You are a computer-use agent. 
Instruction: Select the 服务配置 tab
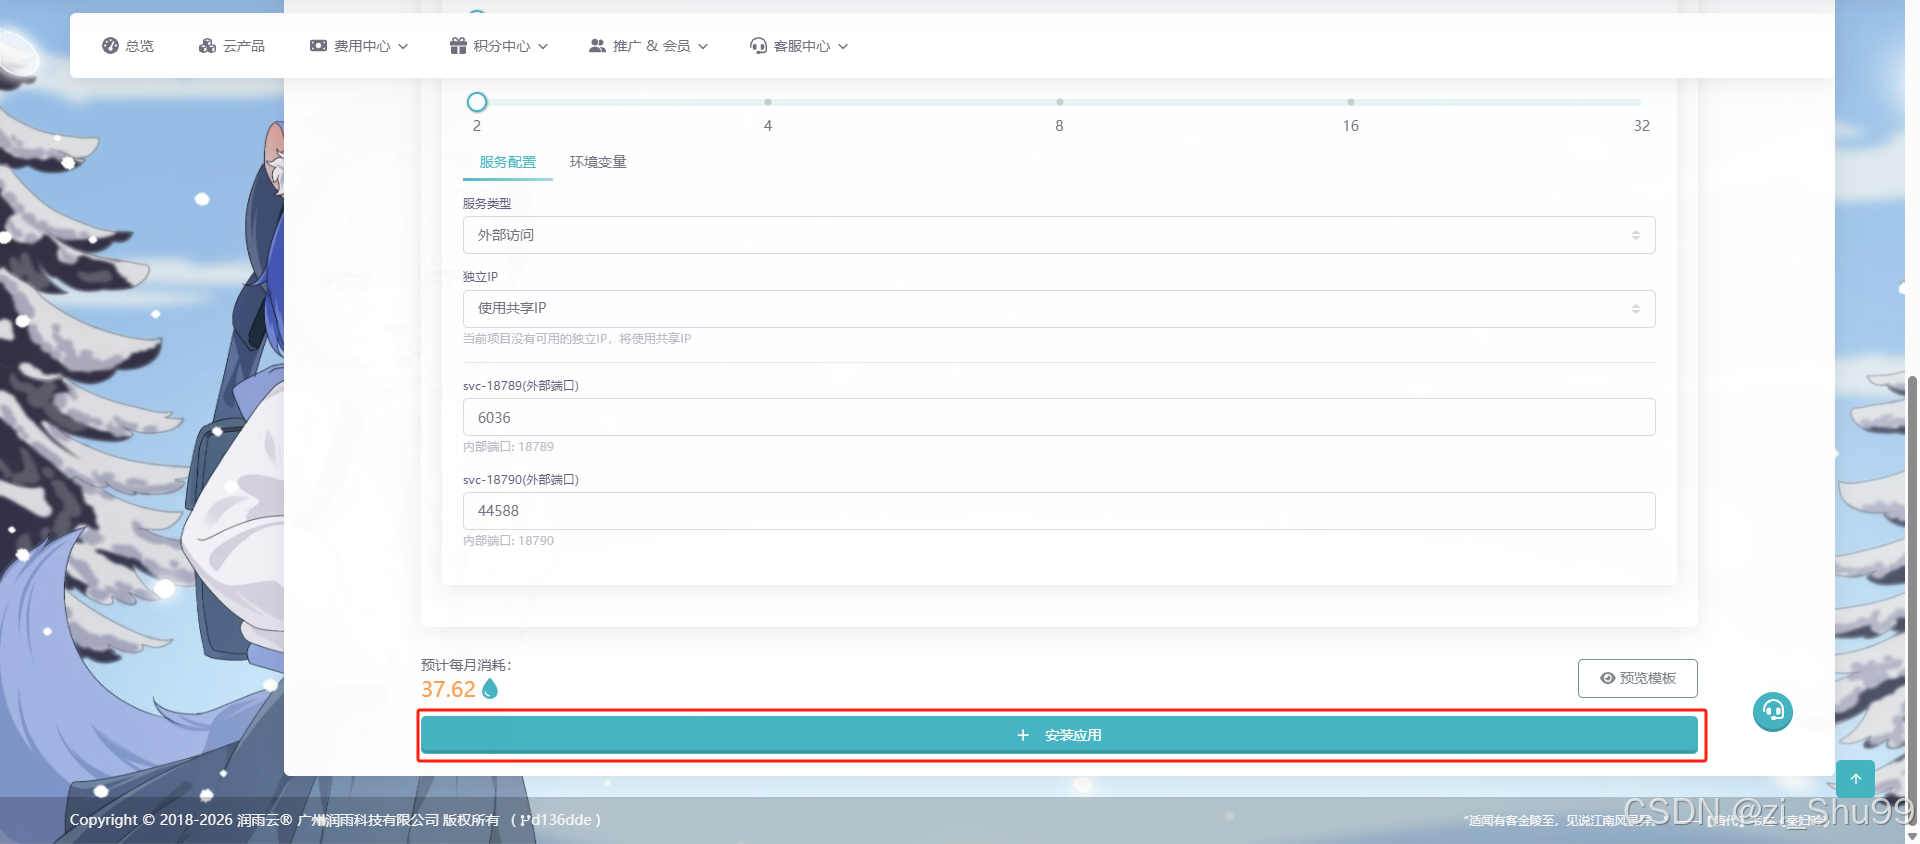point(507,162)
